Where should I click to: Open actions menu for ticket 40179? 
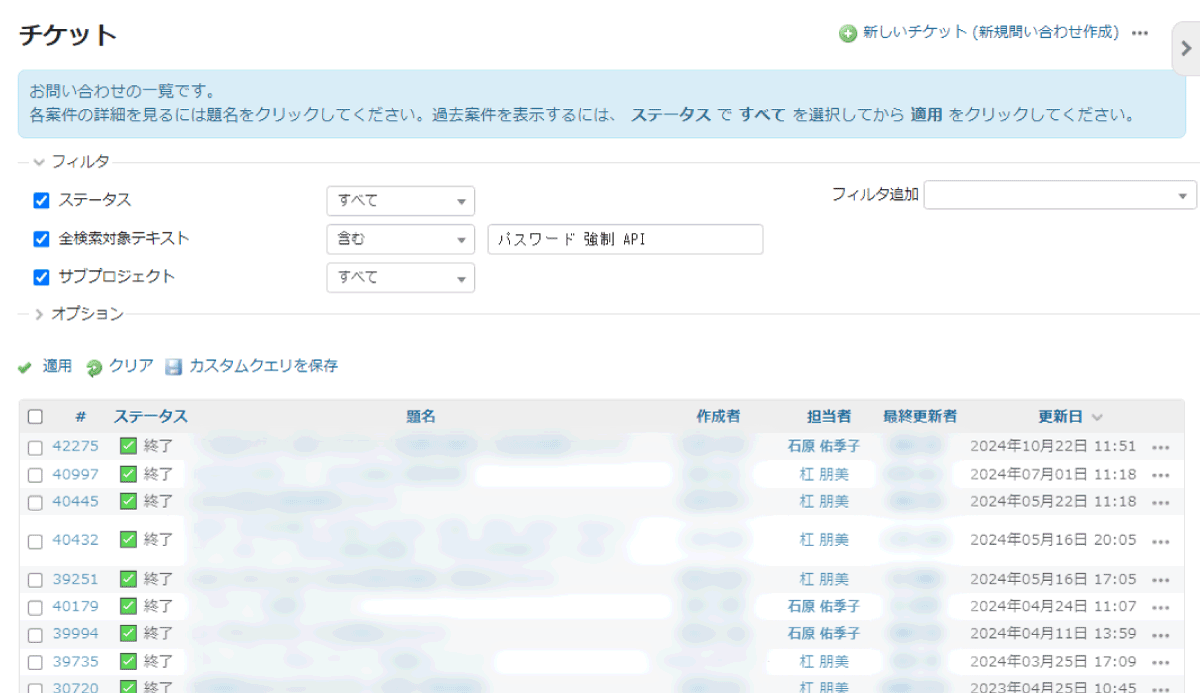coord(1161,607)
